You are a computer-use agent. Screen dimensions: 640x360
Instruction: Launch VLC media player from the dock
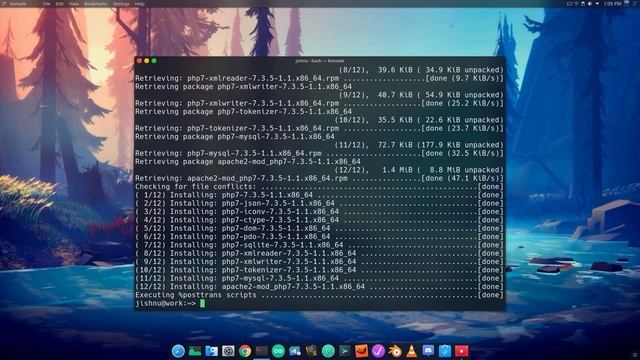point(411,351)
